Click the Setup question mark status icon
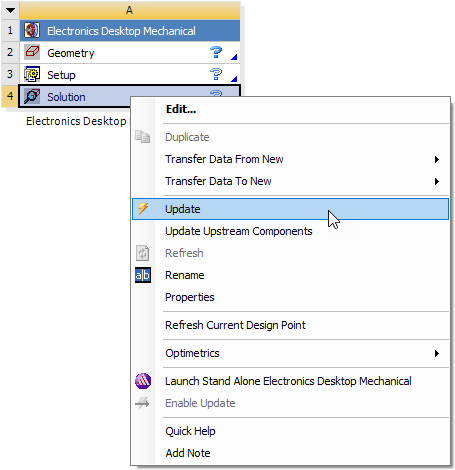This screenshot has width=455, height=470. pyautogui.click(x=216, y=74)
